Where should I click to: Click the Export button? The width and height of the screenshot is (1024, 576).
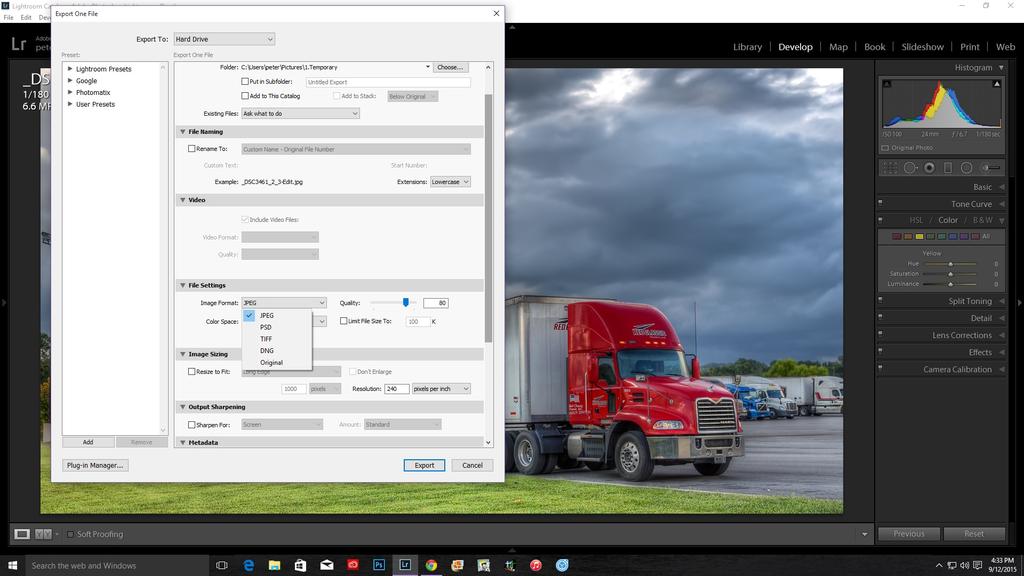(424, 465)
